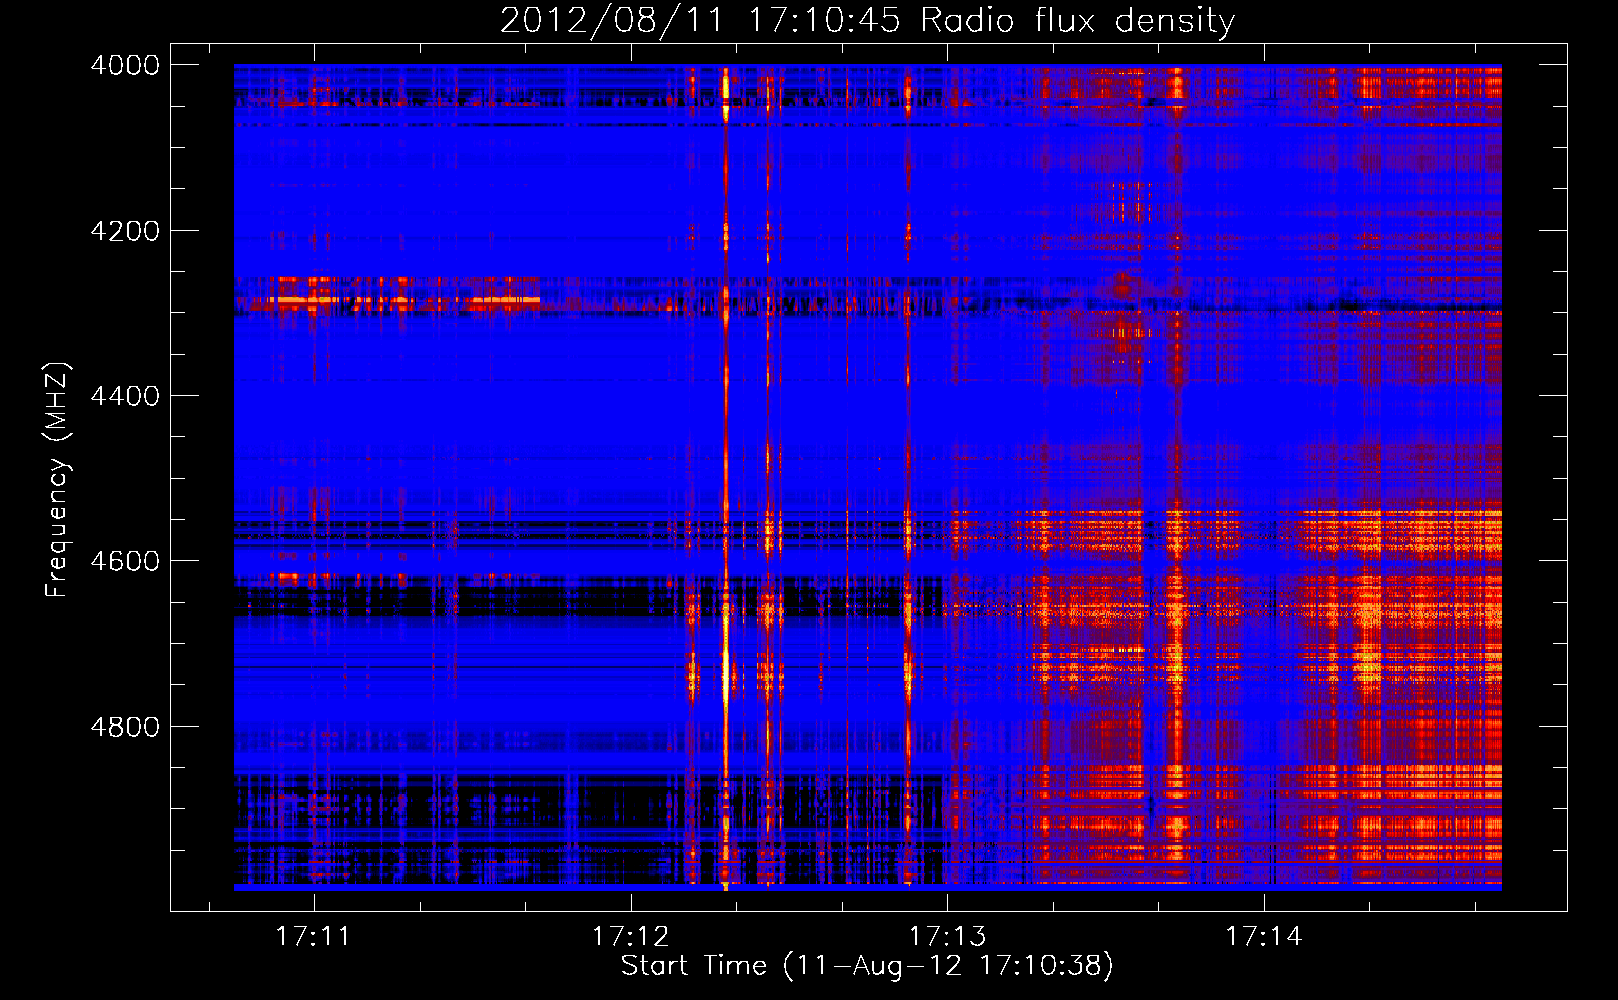Image resolution: width=1618 pixels, height=1000 pixels.
Task: Click the 'Start Time (11-Aug-12 17:10:38)' label
Action: [867, 966]
